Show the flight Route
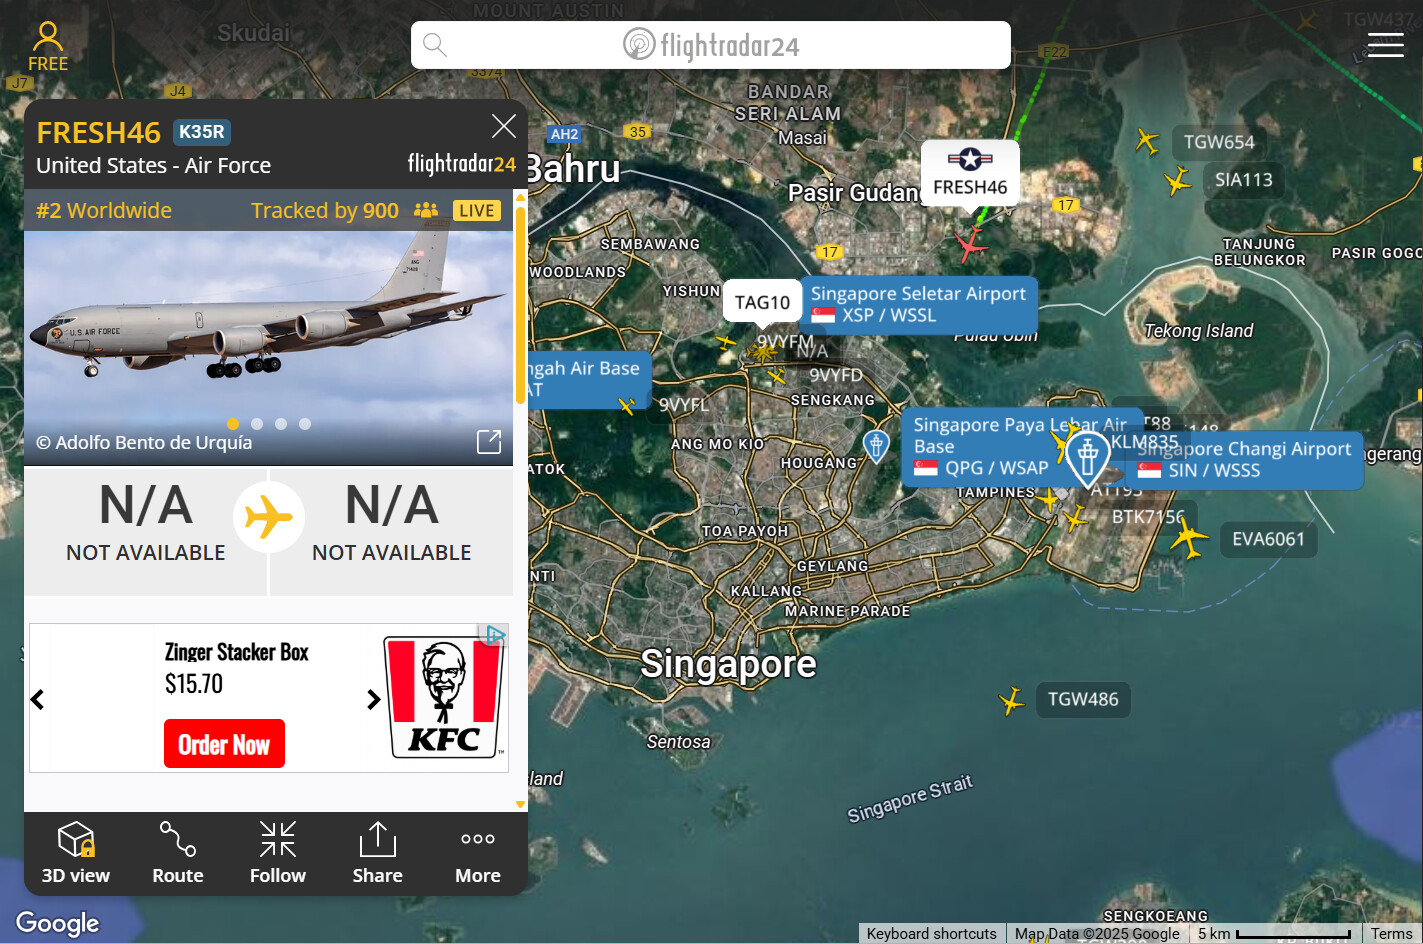 point(178,853)
